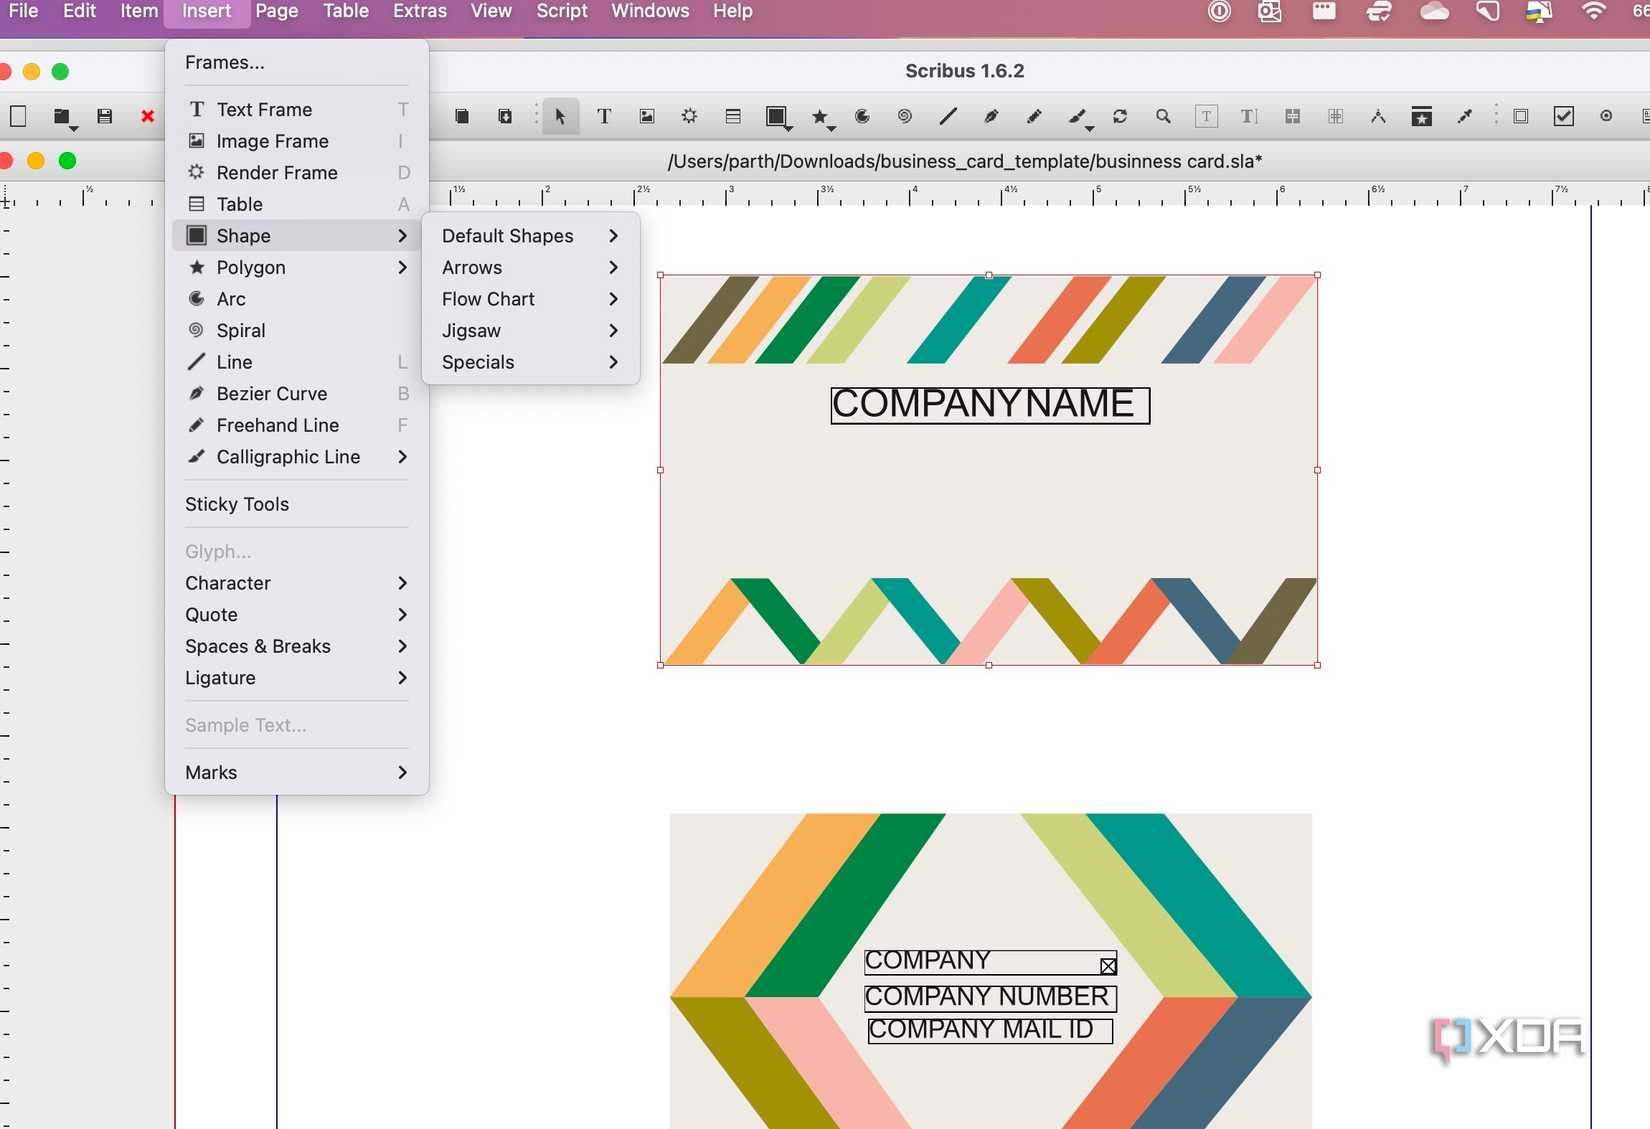Select the Insert Bezier Curve tool
Viewport: 1650px width, 1129px height.
click(x=271, y=393)
